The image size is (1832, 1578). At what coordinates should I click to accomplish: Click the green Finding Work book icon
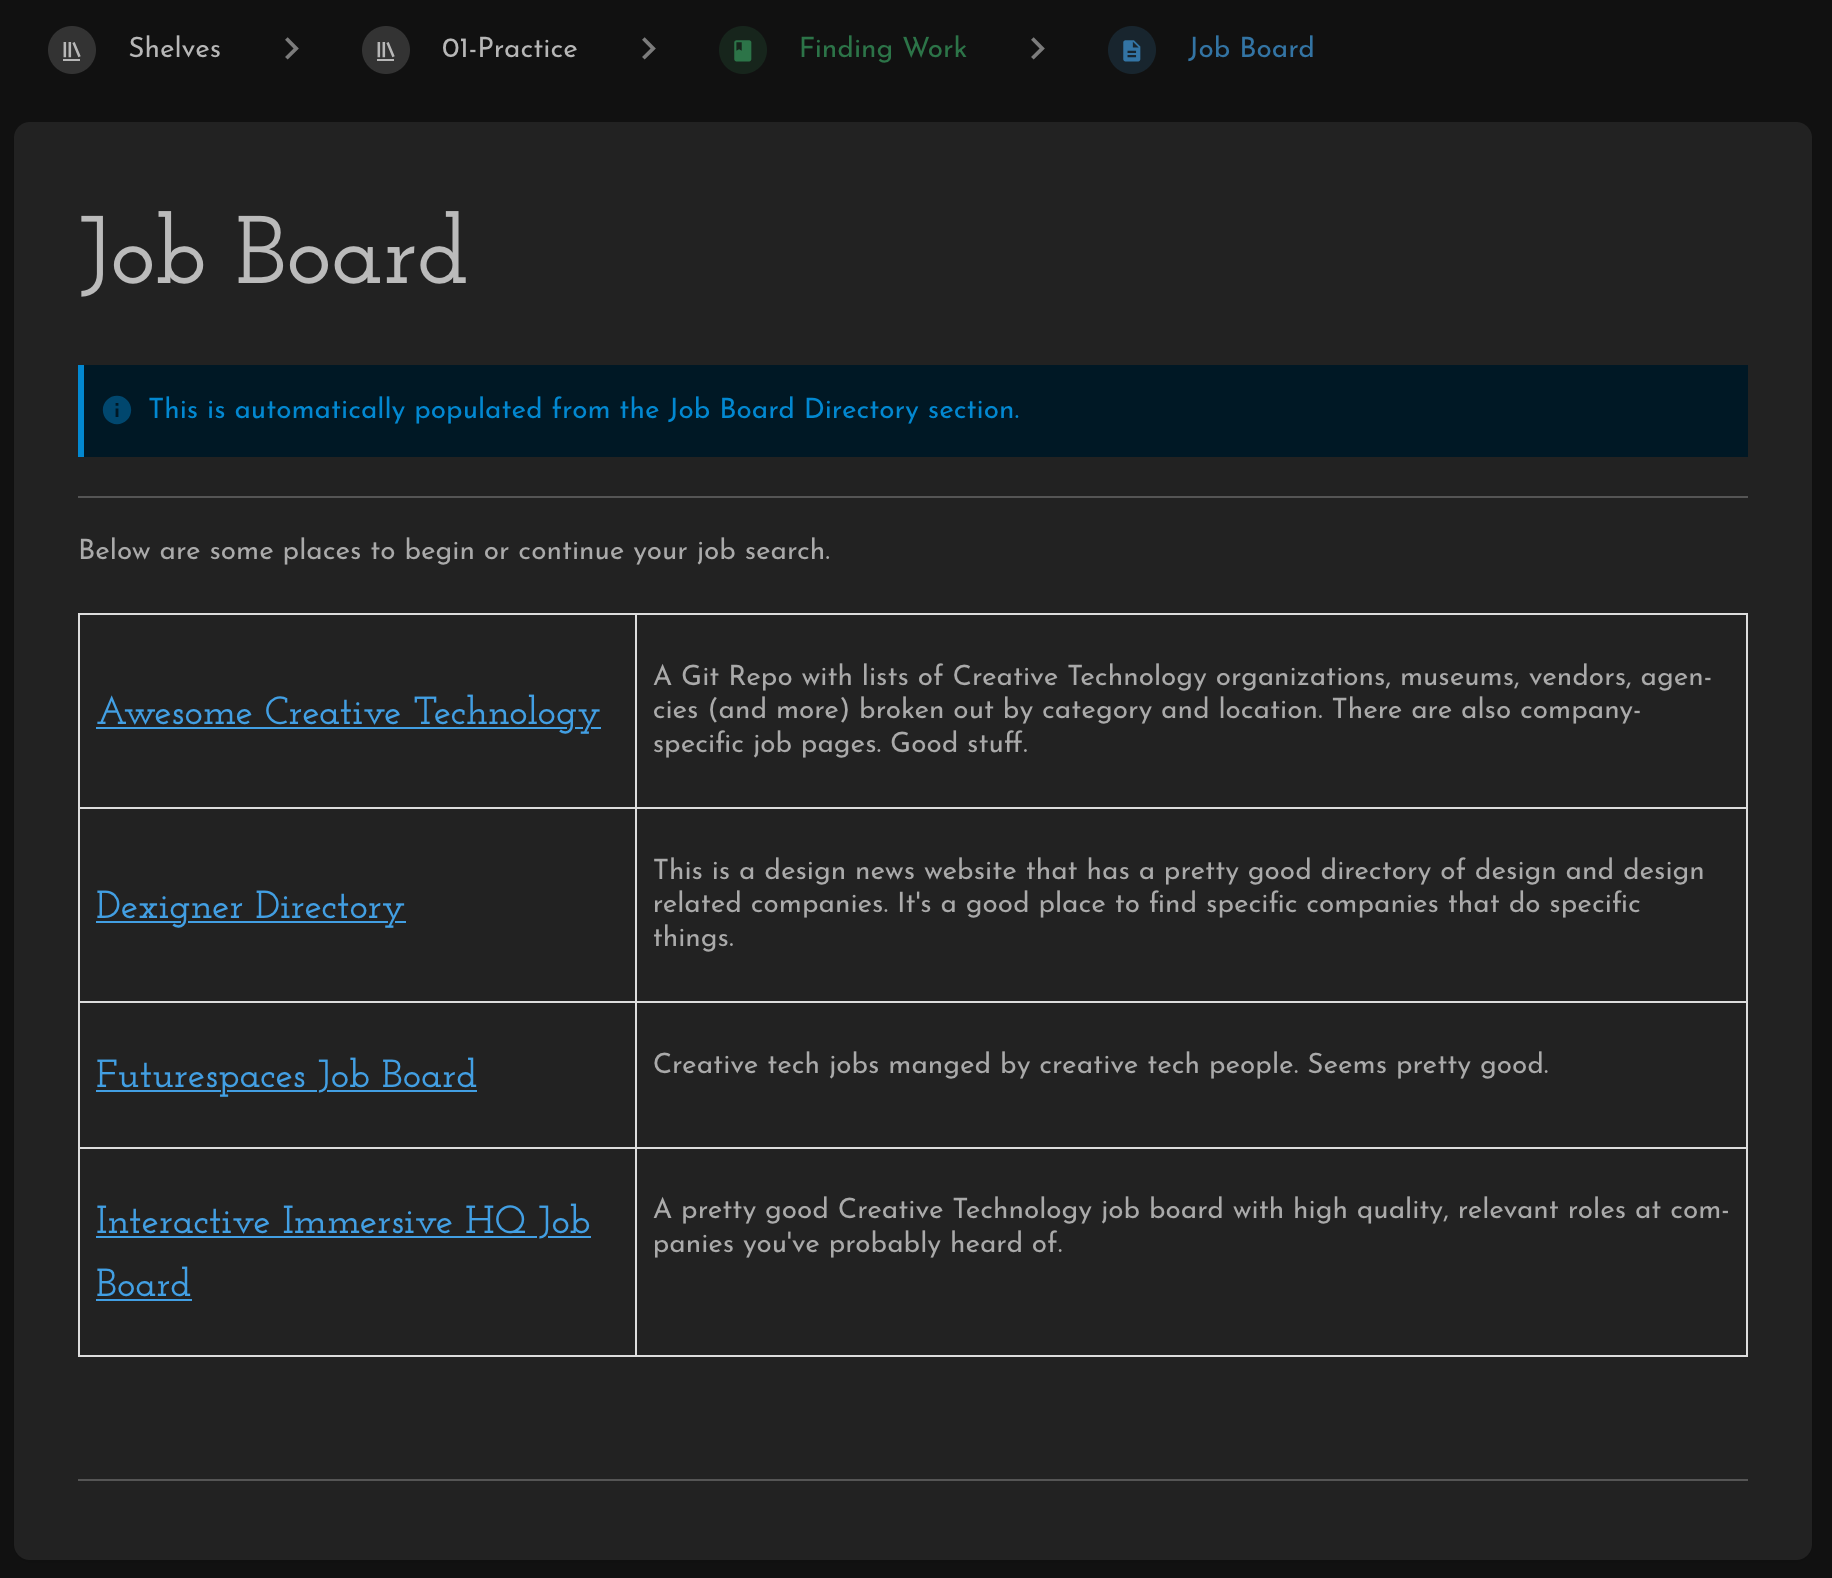743,50
